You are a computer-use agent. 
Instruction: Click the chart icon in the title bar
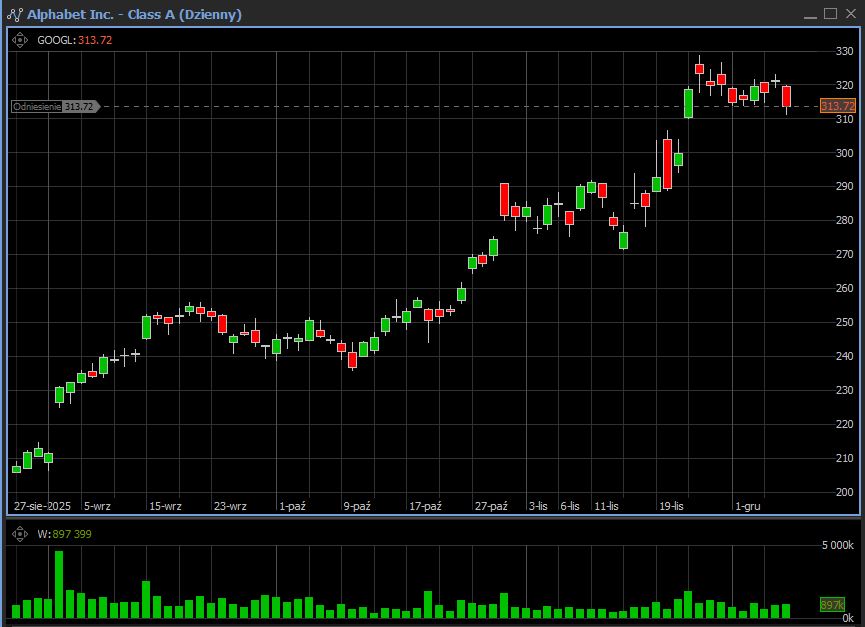(14, 14)
